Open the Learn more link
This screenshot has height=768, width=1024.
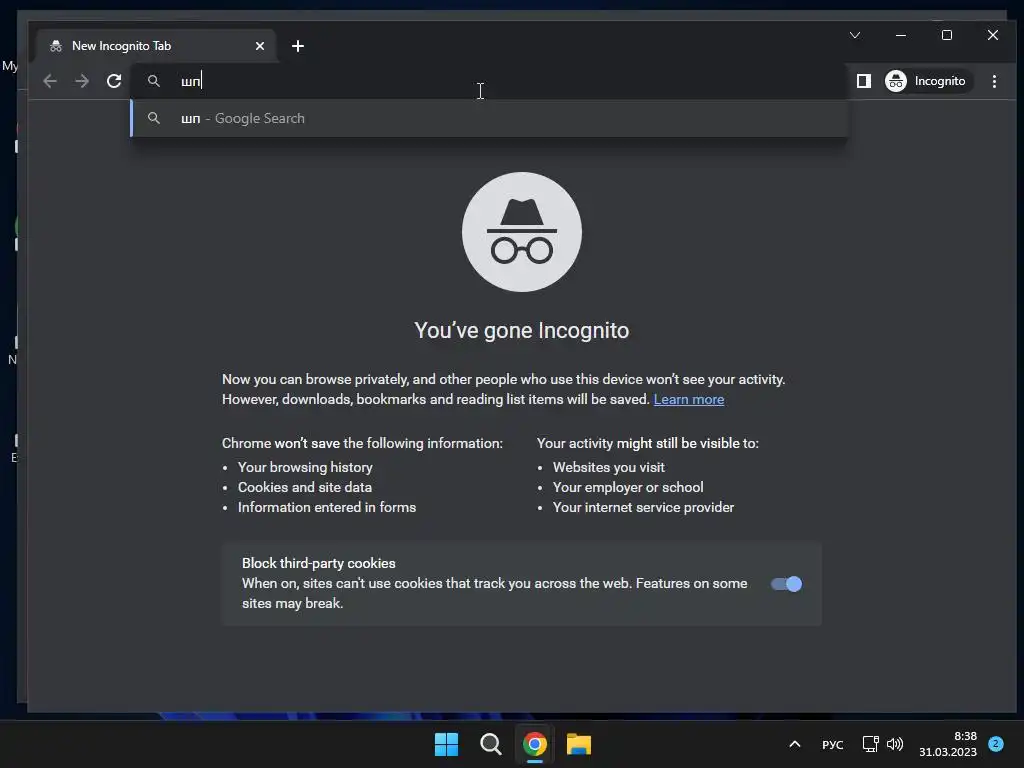click(x=688, y=399)
